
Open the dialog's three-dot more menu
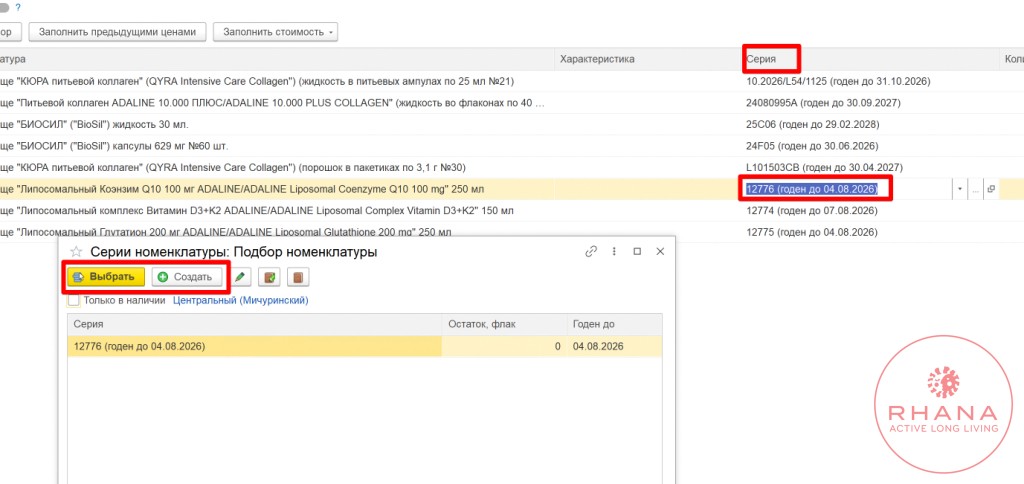click(x=614, y=252)
